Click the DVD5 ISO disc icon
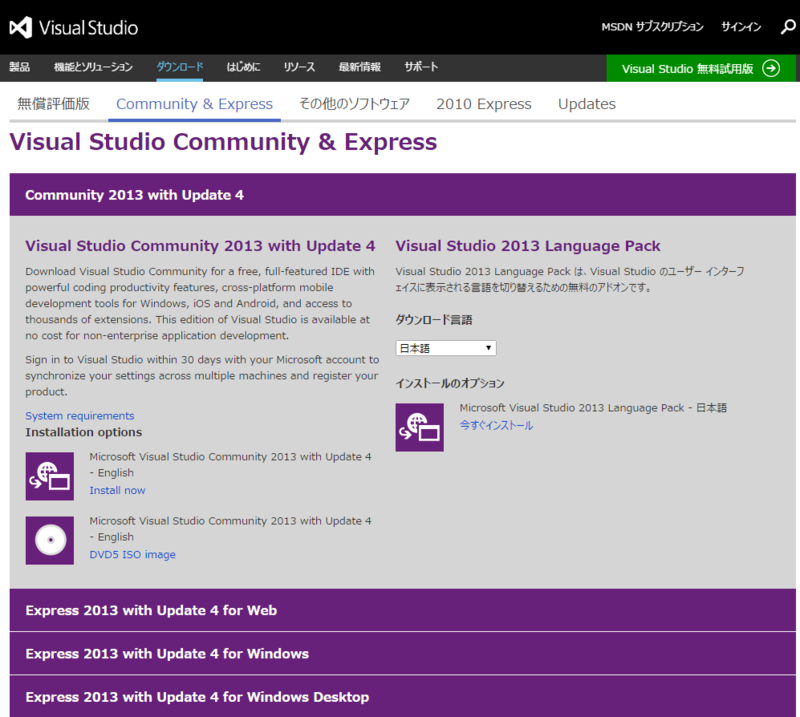Viewport: 800px width, 717px height. tap(49, 540)
